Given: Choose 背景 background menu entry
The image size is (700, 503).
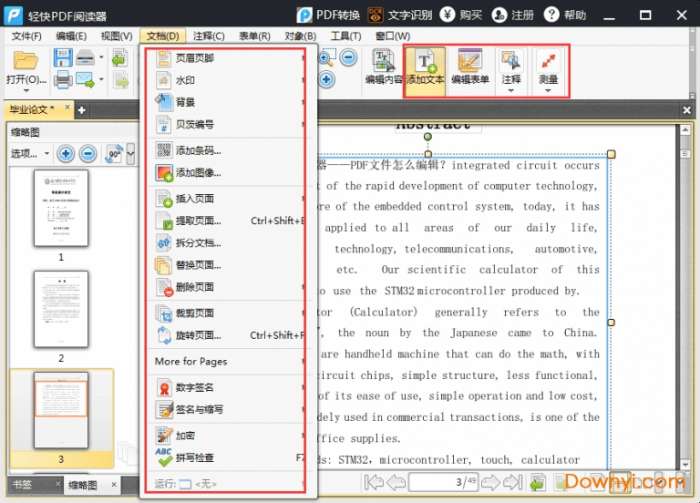Looking at the screenshot, I should [x=228, y=102].
